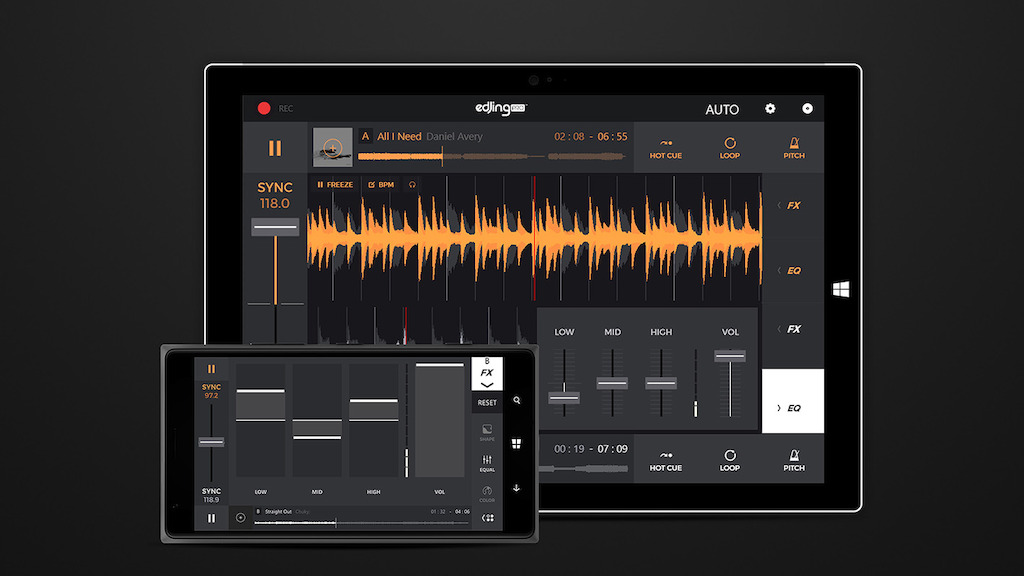Viewport: 1024px width, 576px height.
Task: Sync deck A at 118.0 BPM
Action: point(275,195)
